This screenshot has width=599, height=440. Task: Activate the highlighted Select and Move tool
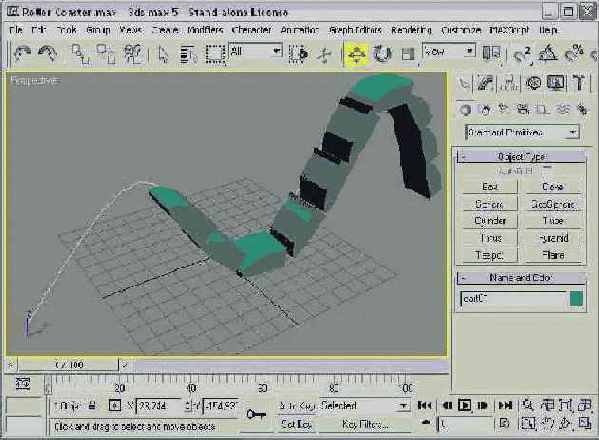(x=356, y=54)
